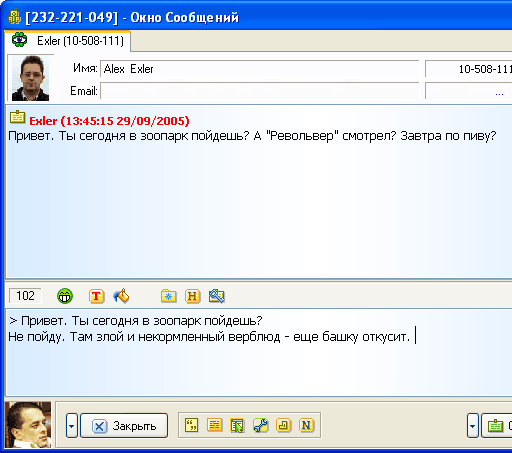Click the key encryption icon in message toolbar
Image resolution: width=512 pixels, height=453 pixels.
[217, 296]
